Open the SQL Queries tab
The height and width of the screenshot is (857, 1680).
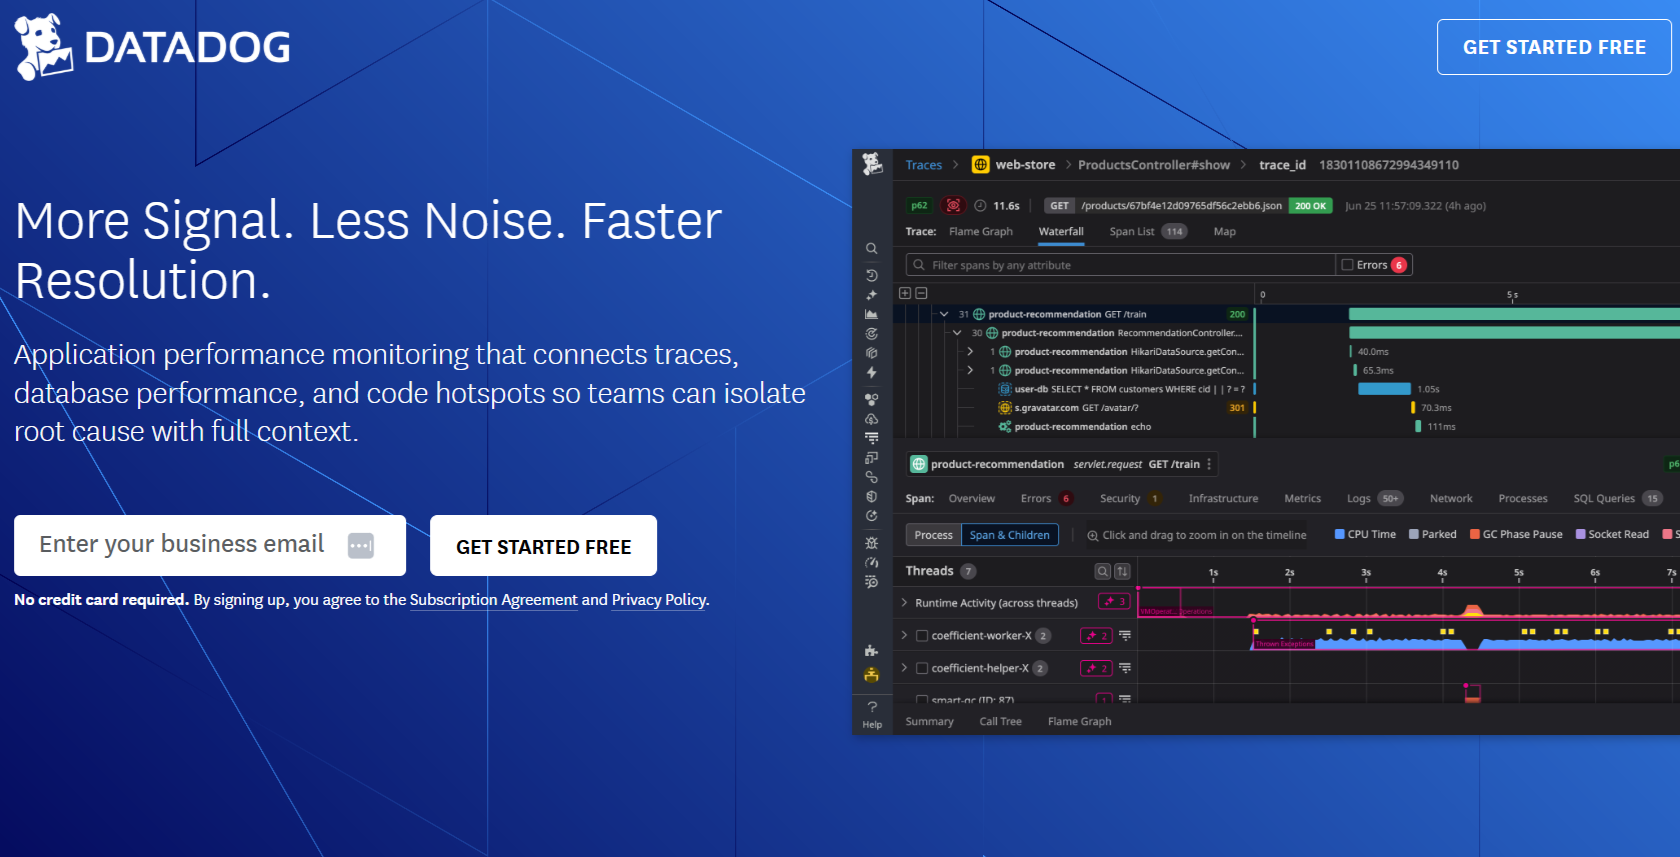pos(1617,499)
